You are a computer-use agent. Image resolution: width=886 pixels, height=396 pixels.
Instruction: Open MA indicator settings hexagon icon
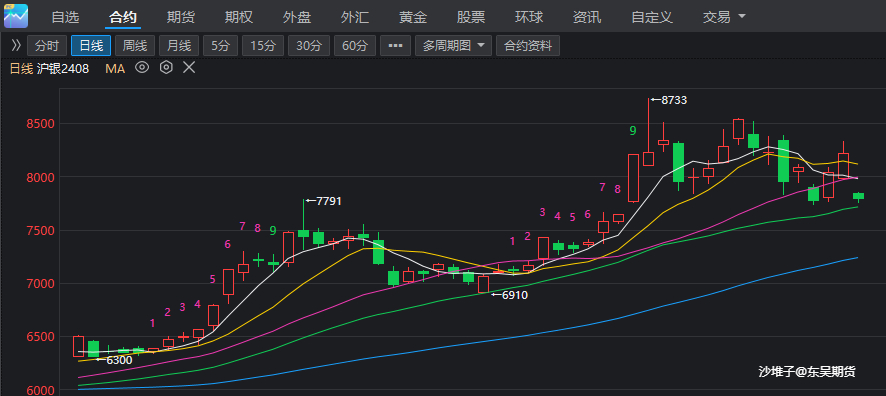tap(166, 68)
